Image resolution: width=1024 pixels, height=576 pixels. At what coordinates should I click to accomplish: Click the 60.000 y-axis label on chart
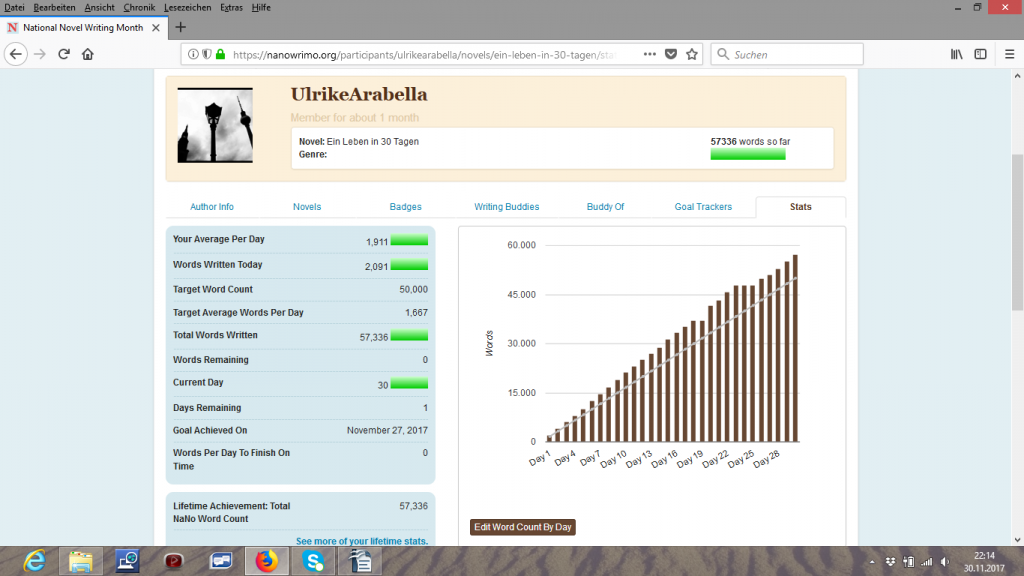521,245
